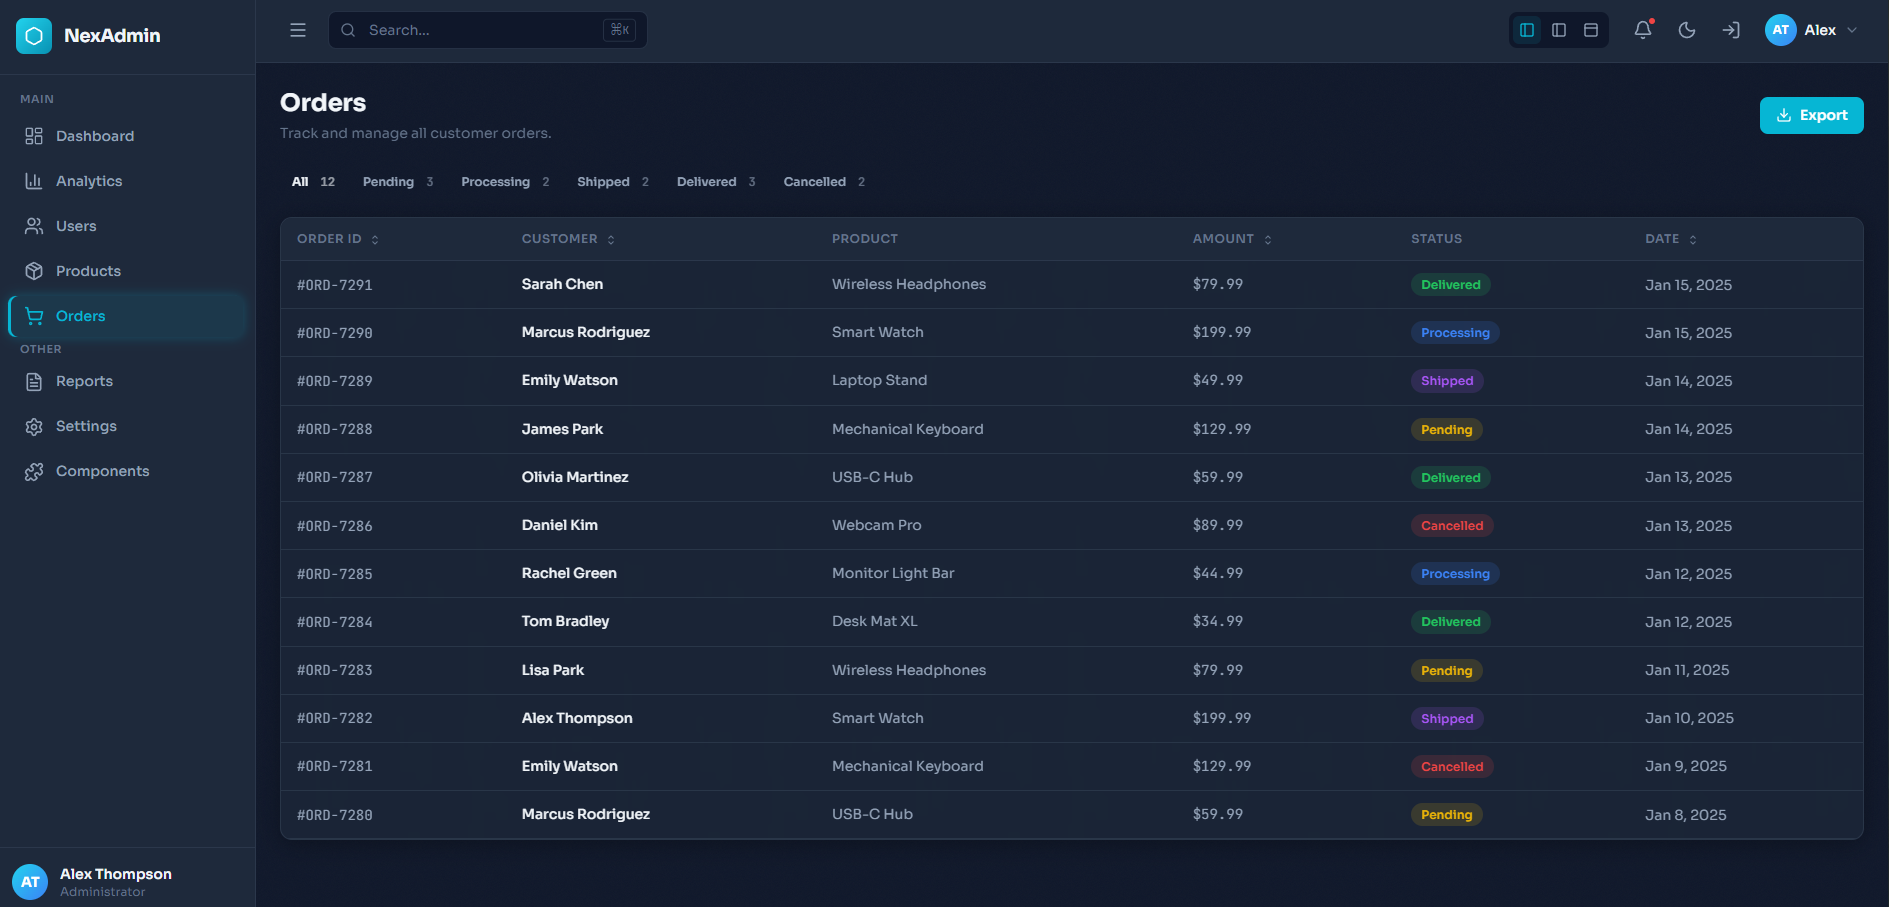
Task: Click the Export button
Action: (x=1811, y=115)
